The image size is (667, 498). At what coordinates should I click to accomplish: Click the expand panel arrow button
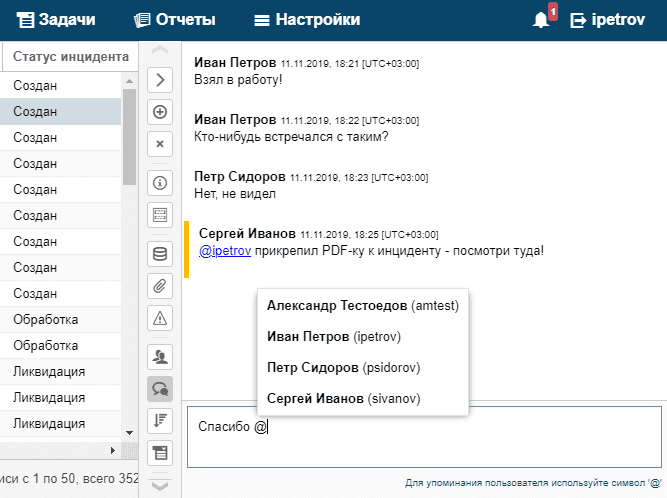tap(160, 80)
